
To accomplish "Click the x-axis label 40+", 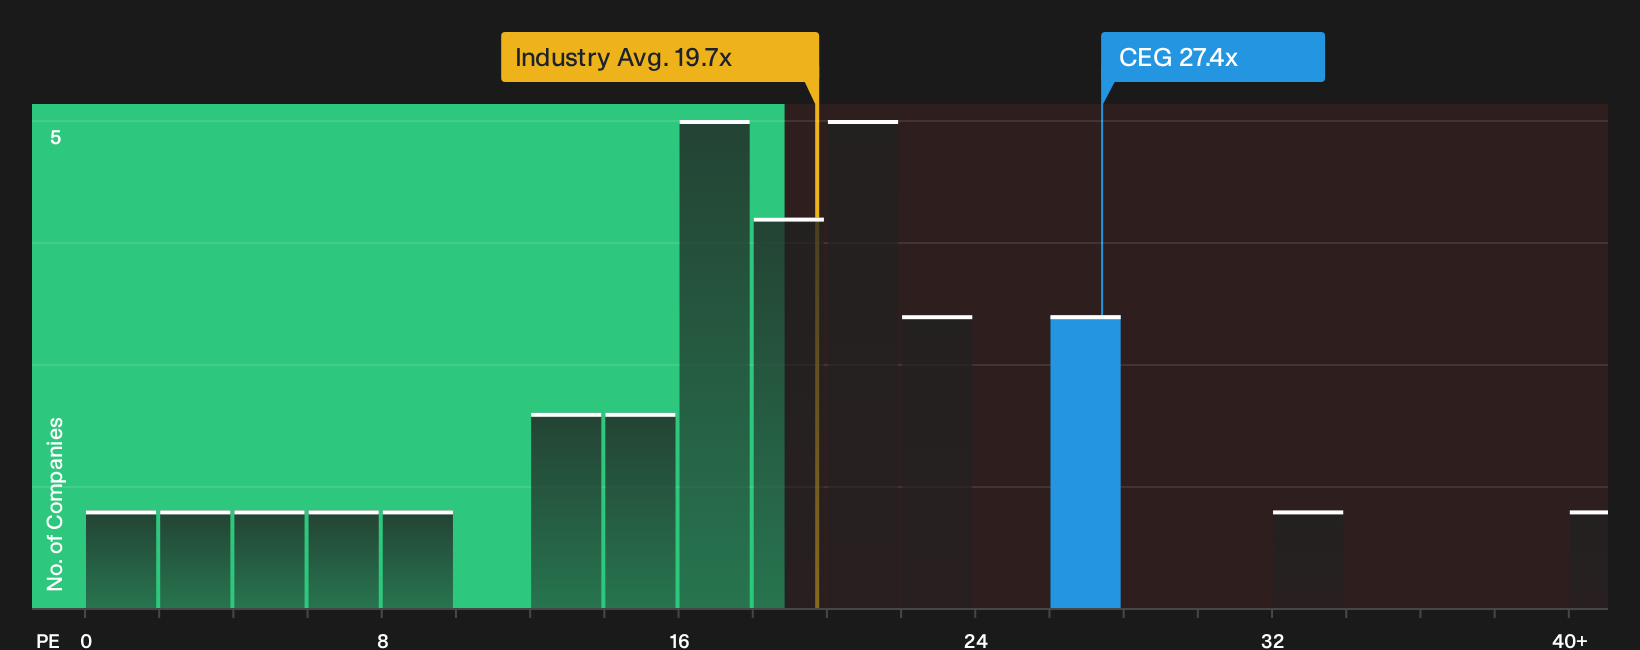I will [x=1569, y=641].
